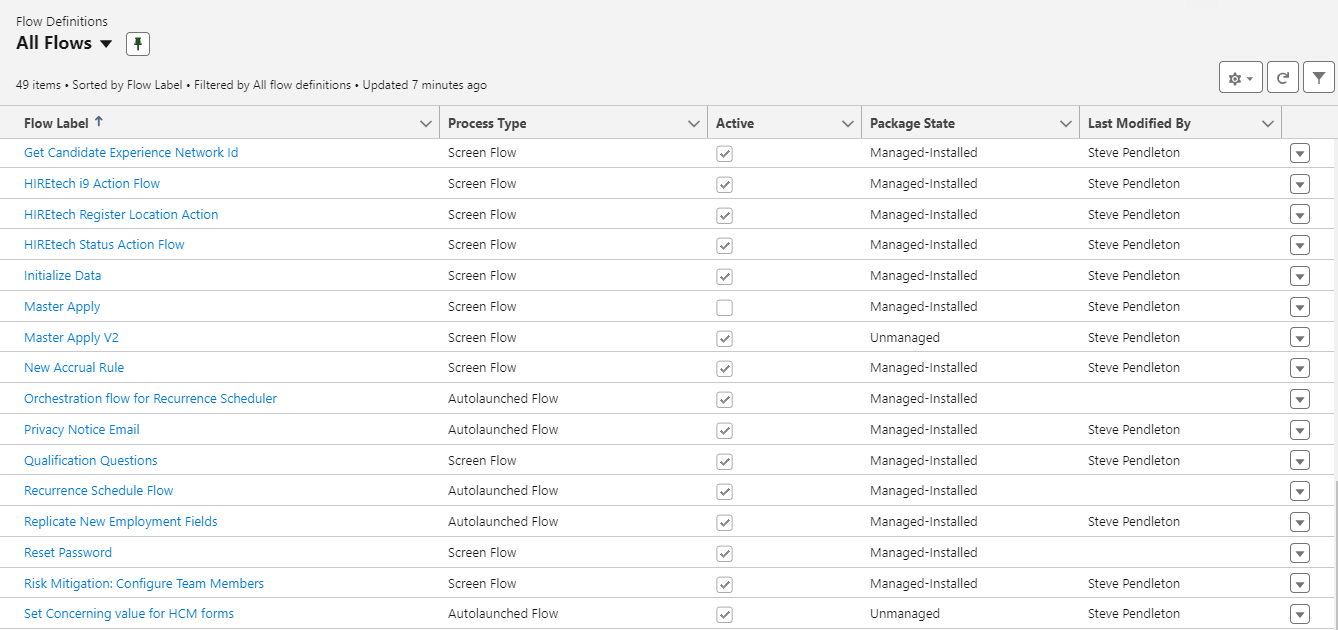Sort by Last Modified By column header

pyautogui.click(x=1139, y=124)
